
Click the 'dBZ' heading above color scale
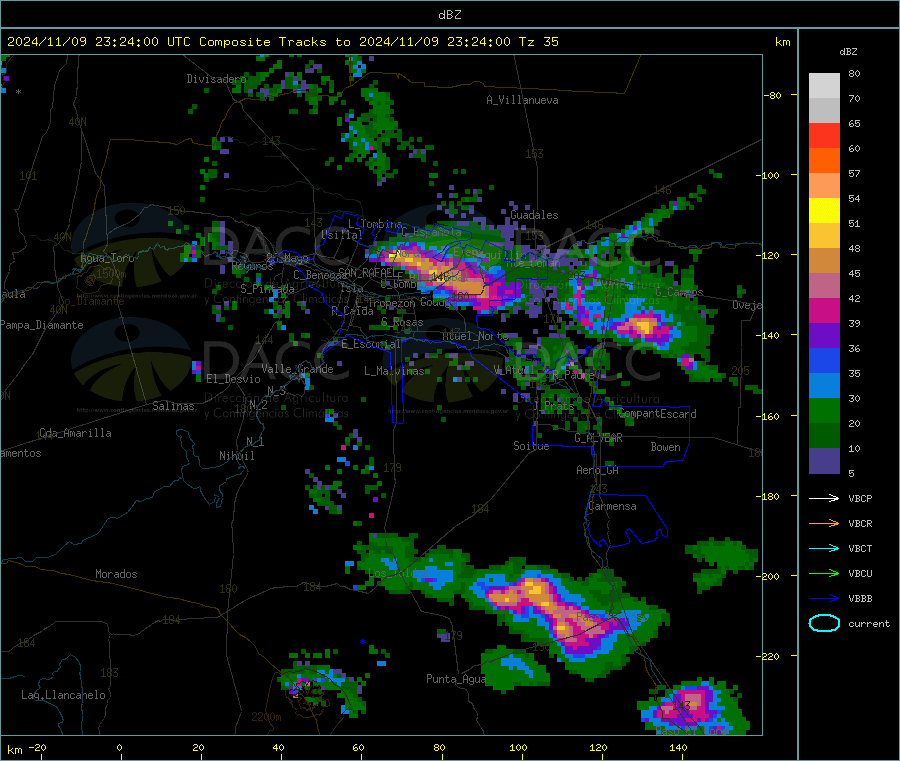tap(848, 52)
